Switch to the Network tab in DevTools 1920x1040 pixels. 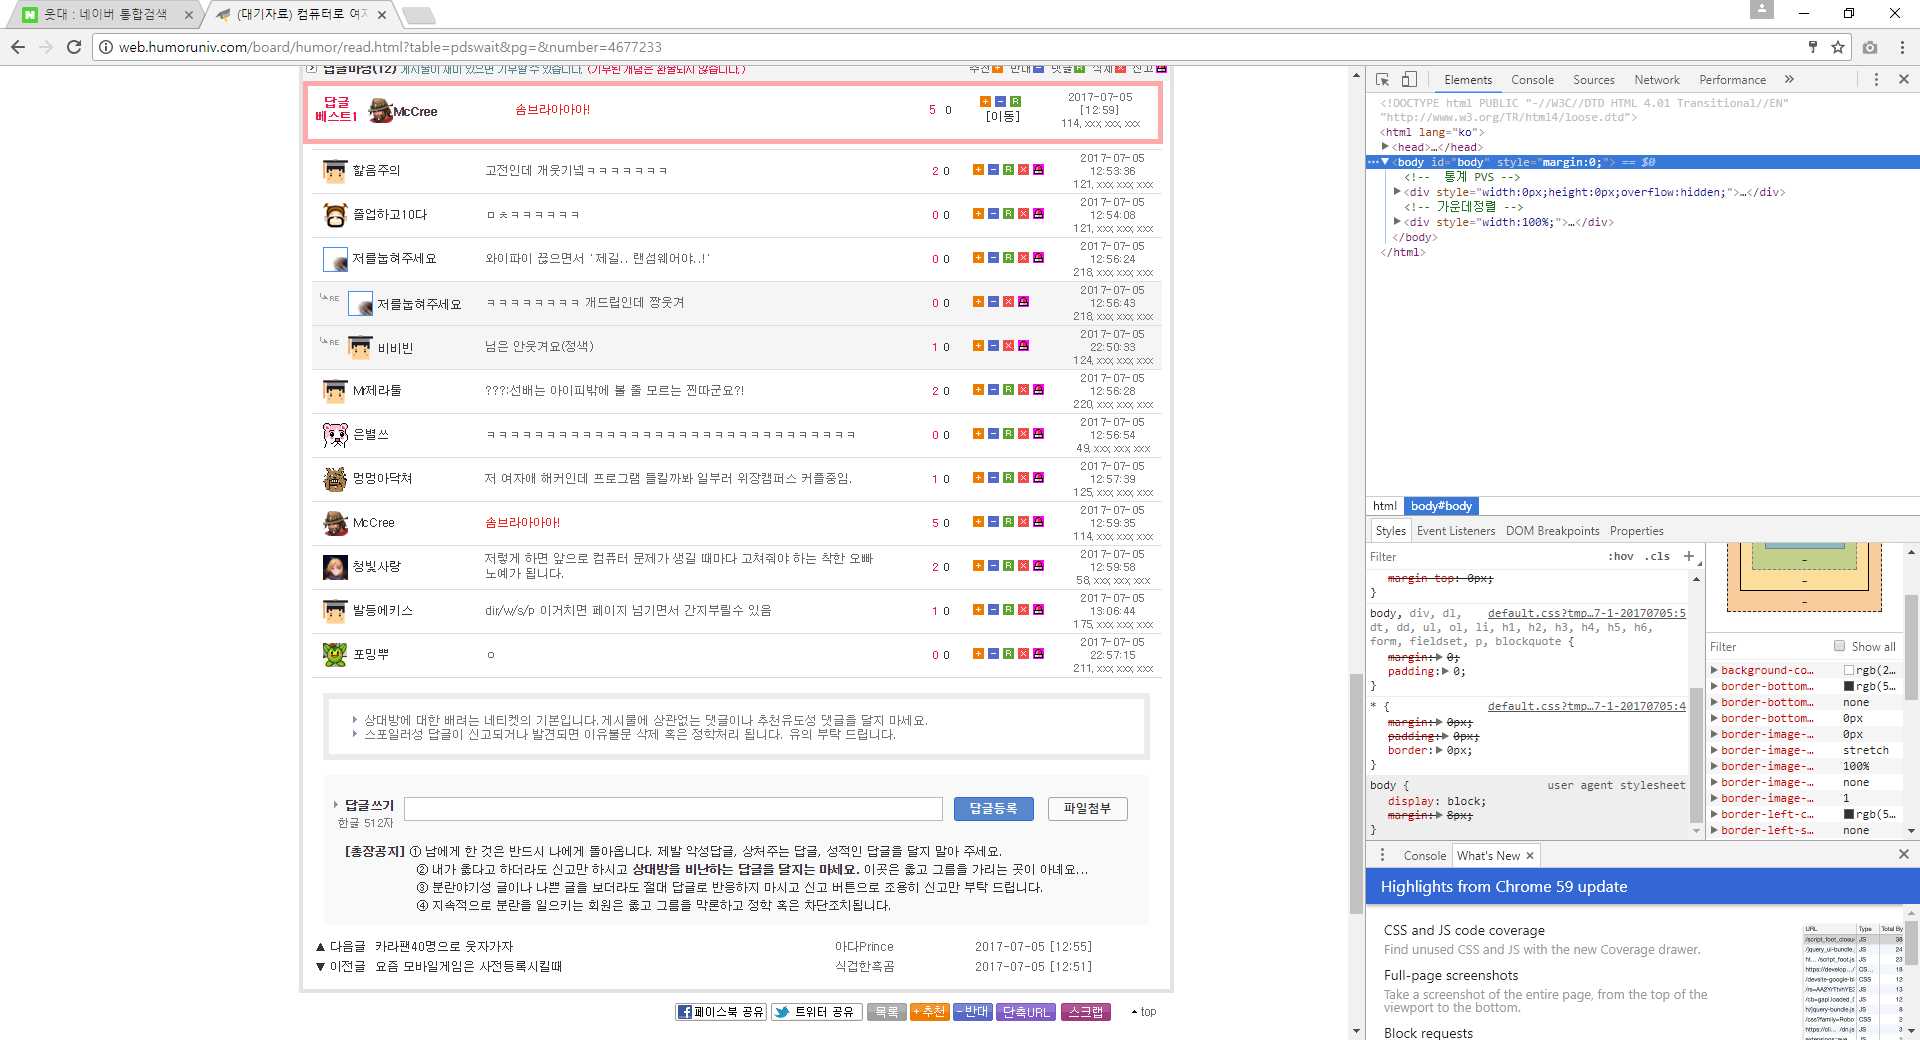pyautogui.click(x=1656, y=80)
